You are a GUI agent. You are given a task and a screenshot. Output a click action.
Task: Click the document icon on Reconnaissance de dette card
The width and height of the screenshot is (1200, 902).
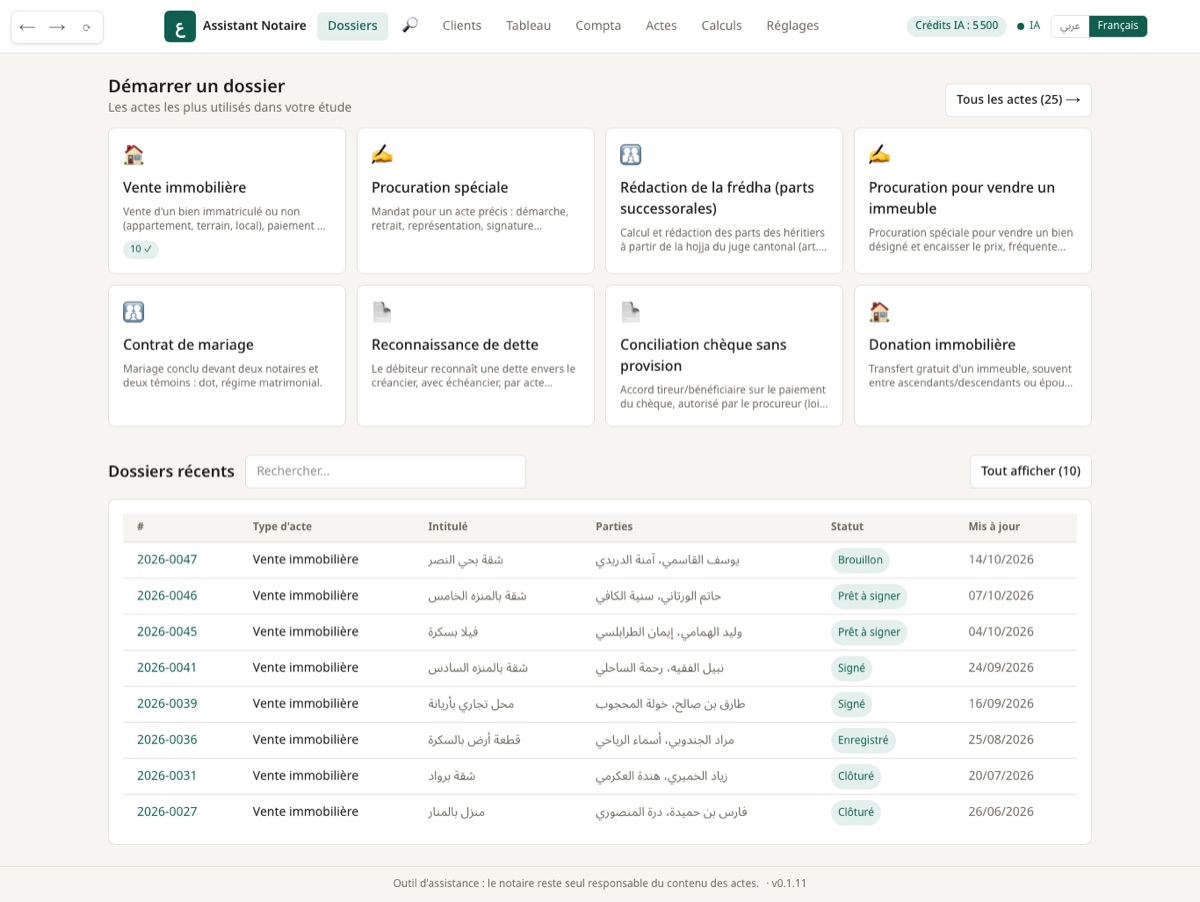coord(382,312)
